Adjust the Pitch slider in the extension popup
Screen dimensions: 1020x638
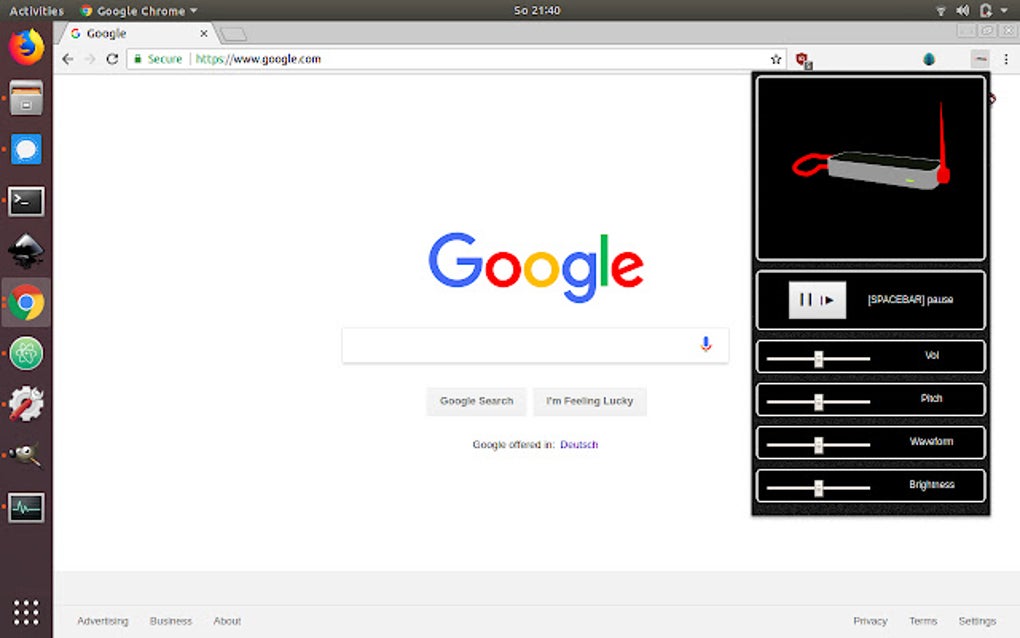click(x=820, y=399)
